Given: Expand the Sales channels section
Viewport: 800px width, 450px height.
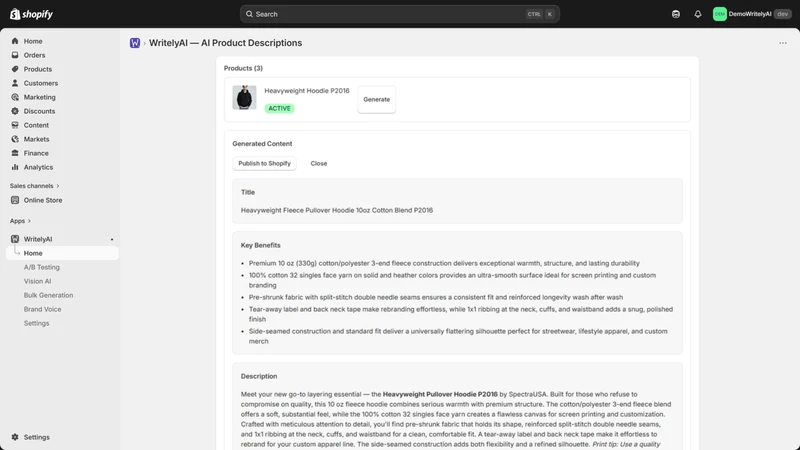Looking at the screenshot, I should point(34,186).
